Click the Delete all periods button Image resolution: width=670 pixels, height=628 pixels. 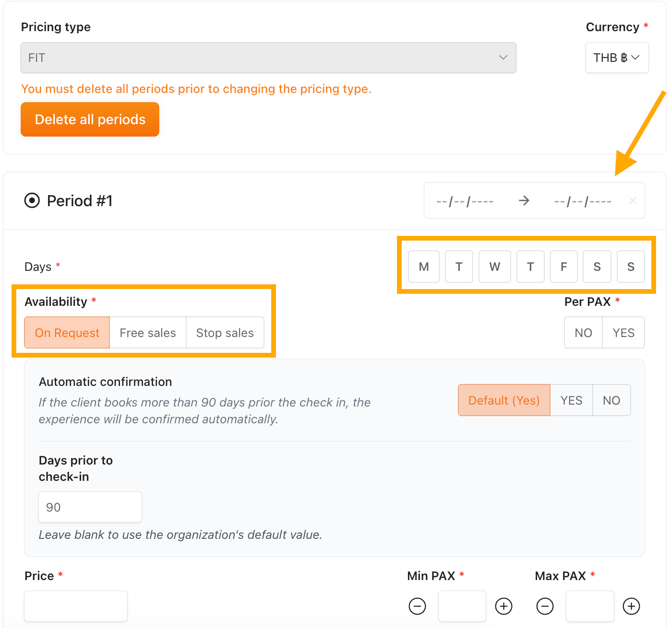coord(90,119)
